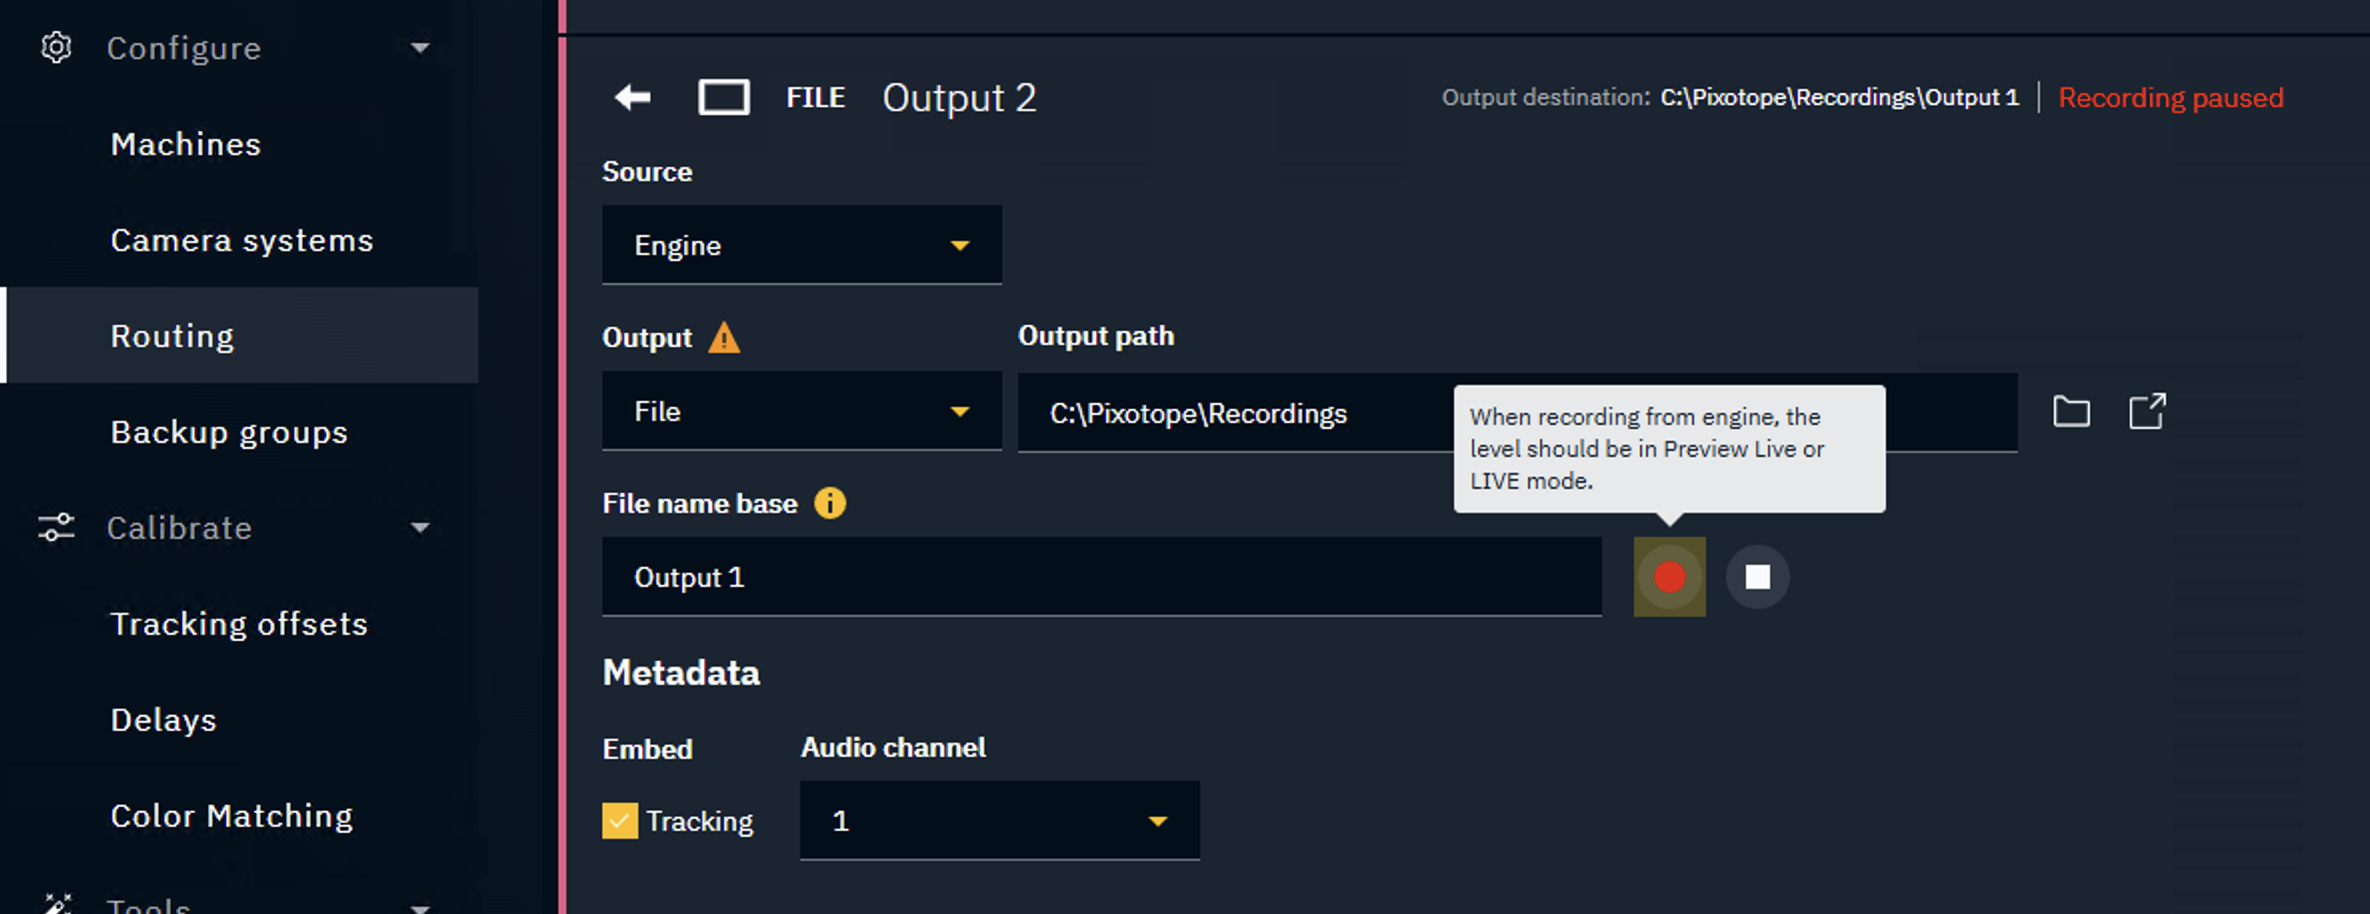
Task: Select Color Matching in sidebar
Action: 232,816
